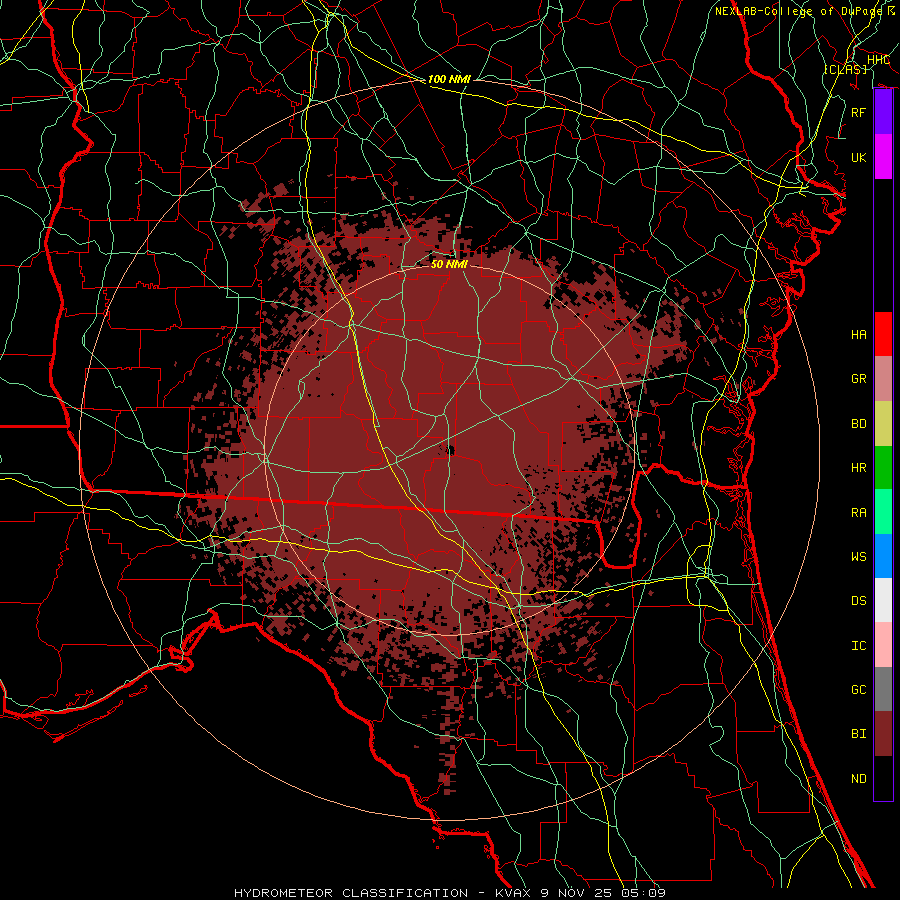Click the RF label in the legend
900x900 pixels.
(x=859, y=112)
